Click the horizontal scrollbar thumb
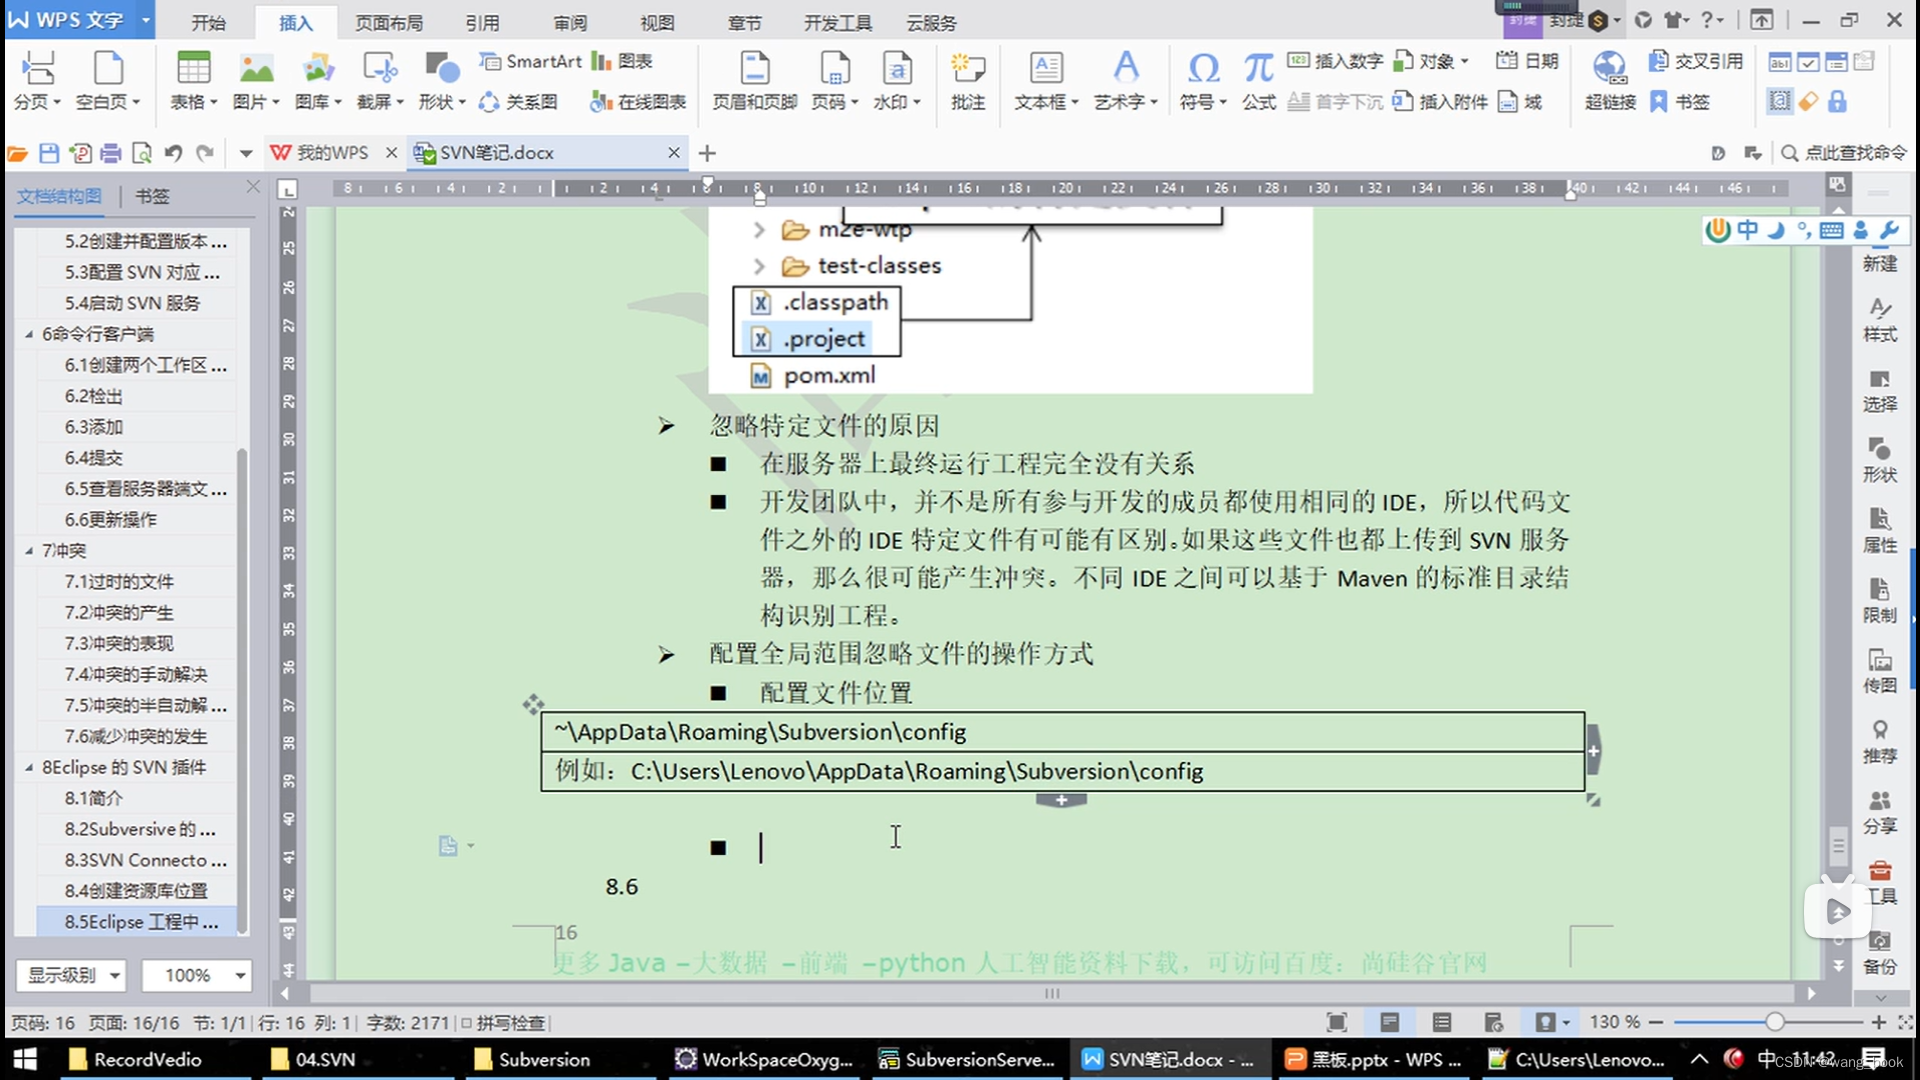 tap(1052, 994)
